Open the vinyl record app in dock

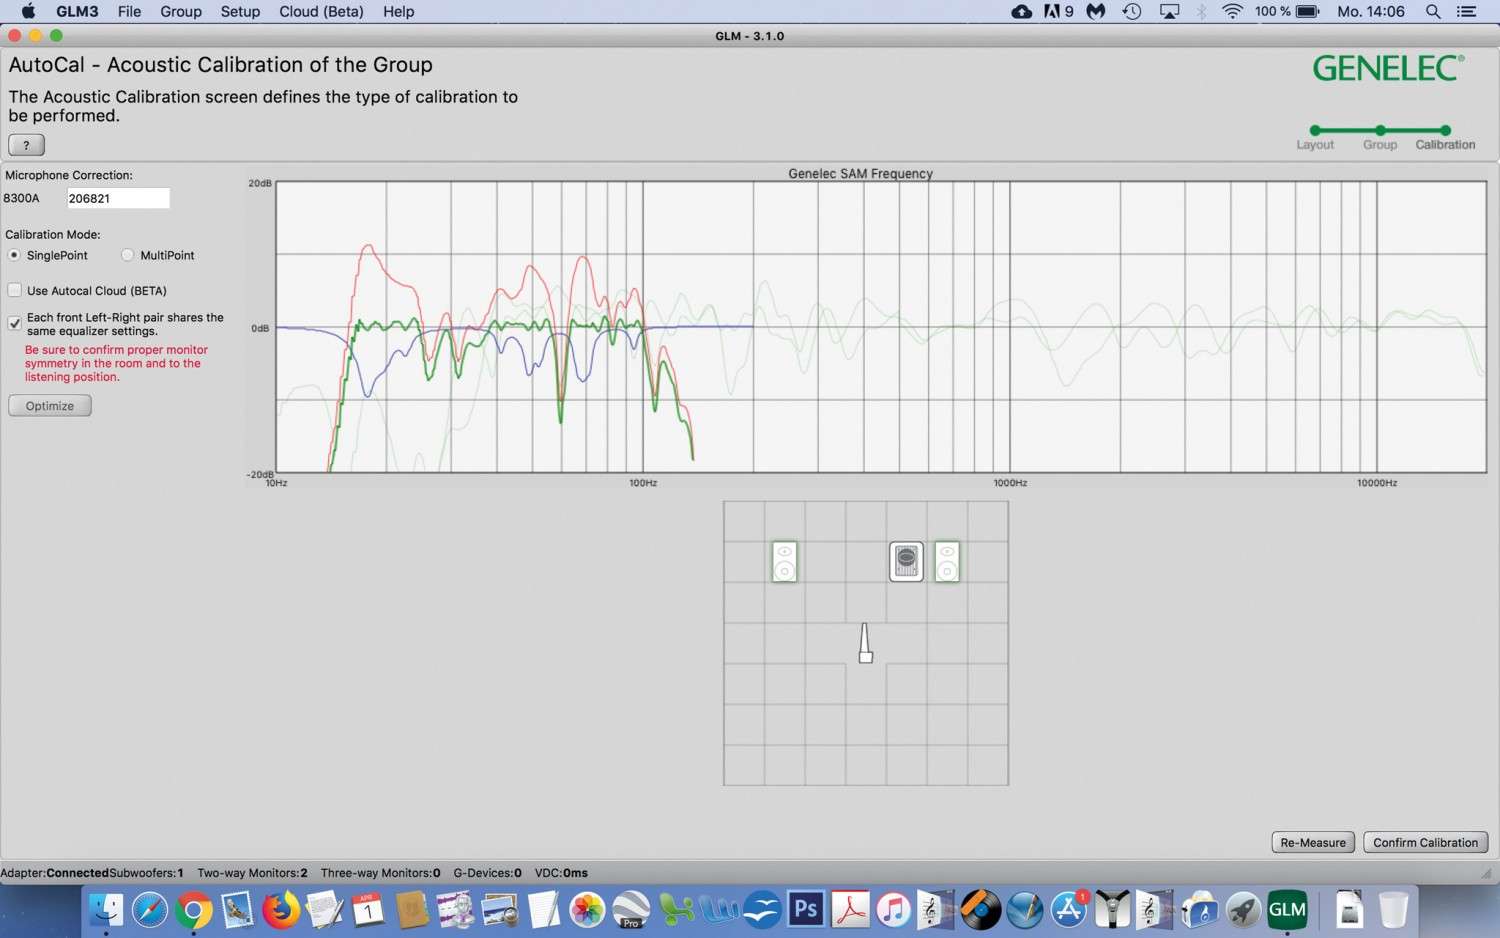coord(980,910)
